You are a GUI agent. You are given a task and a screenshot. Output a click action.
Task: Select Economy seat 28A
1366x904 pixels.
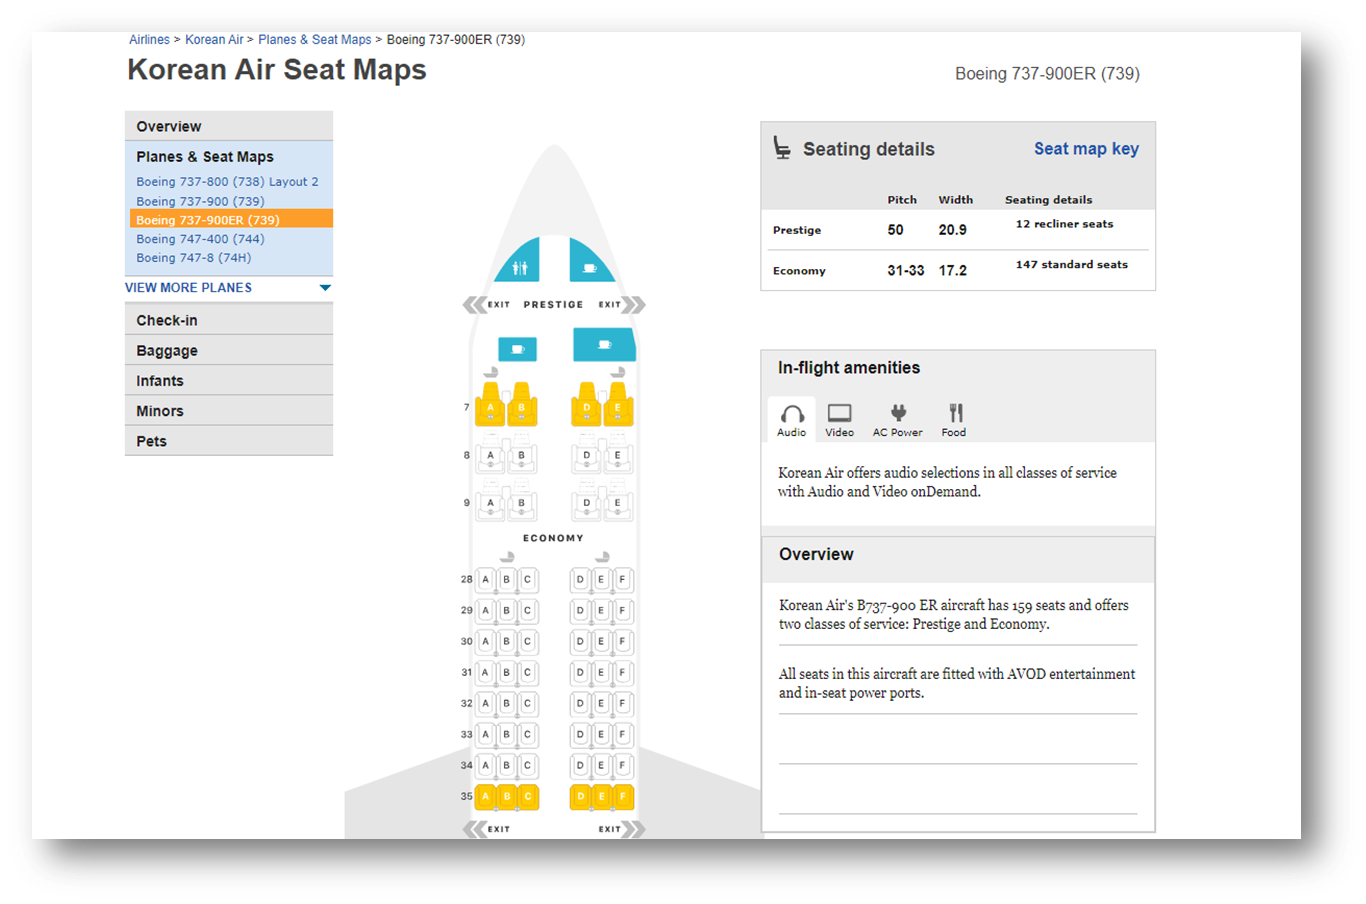point(485,580)
